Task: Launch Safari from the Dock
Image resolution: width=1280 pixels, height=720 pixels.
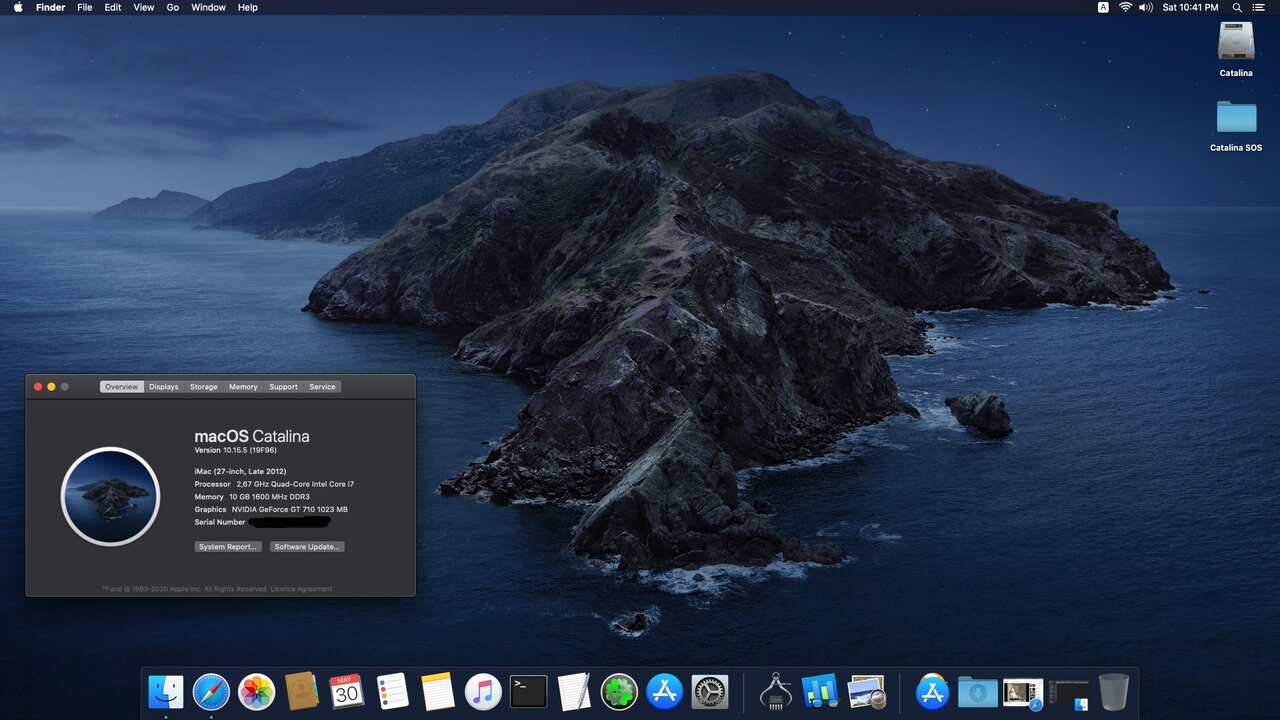Action: coord(211,691)
